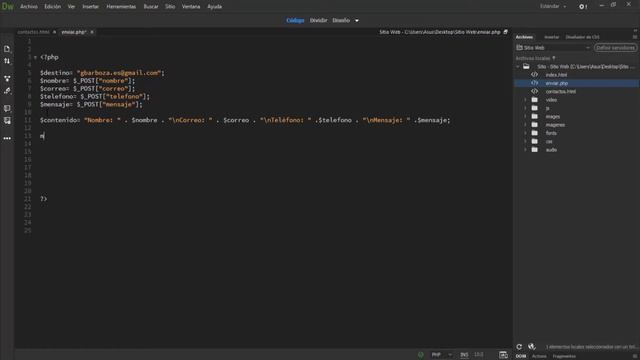Click the code icon beside contactos.html
640x360 pixels.
point(534,91)
